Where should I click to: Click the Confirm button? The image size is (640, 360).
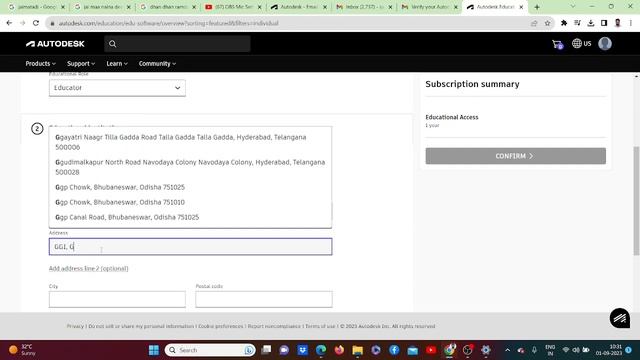coord(516,156)
